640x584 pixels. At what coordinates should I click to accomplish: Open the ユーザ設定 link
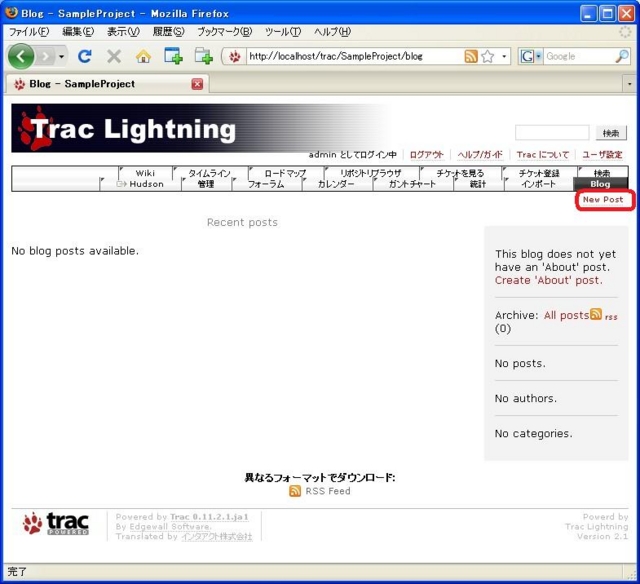pos(602,155)
